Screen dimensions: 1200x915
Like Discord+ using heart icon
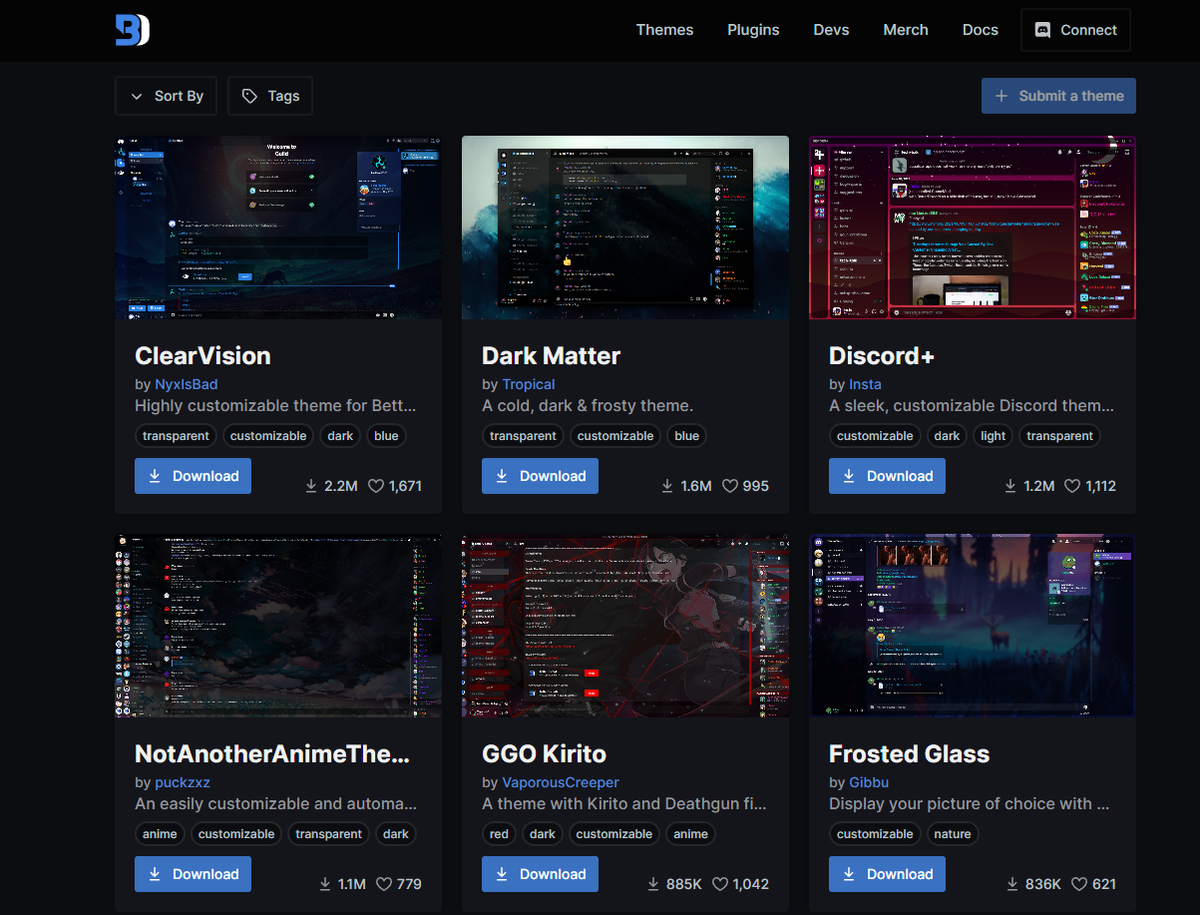[1072, 486]
